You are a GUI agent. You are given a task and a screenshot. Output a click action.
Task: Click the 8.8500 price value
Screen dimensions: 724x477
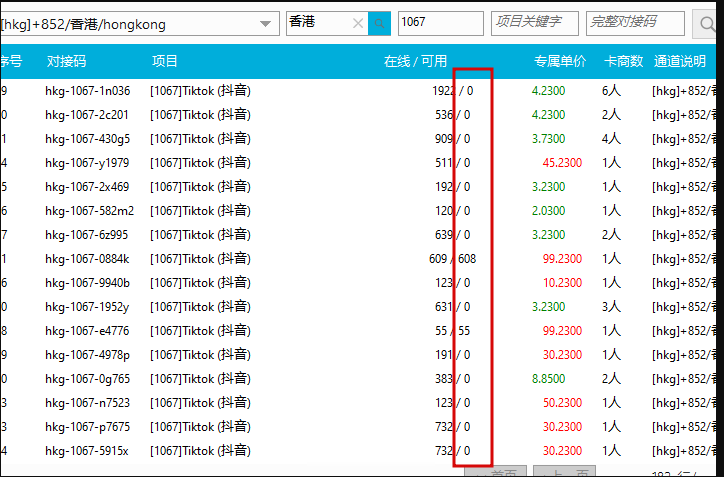click(549, 379)
